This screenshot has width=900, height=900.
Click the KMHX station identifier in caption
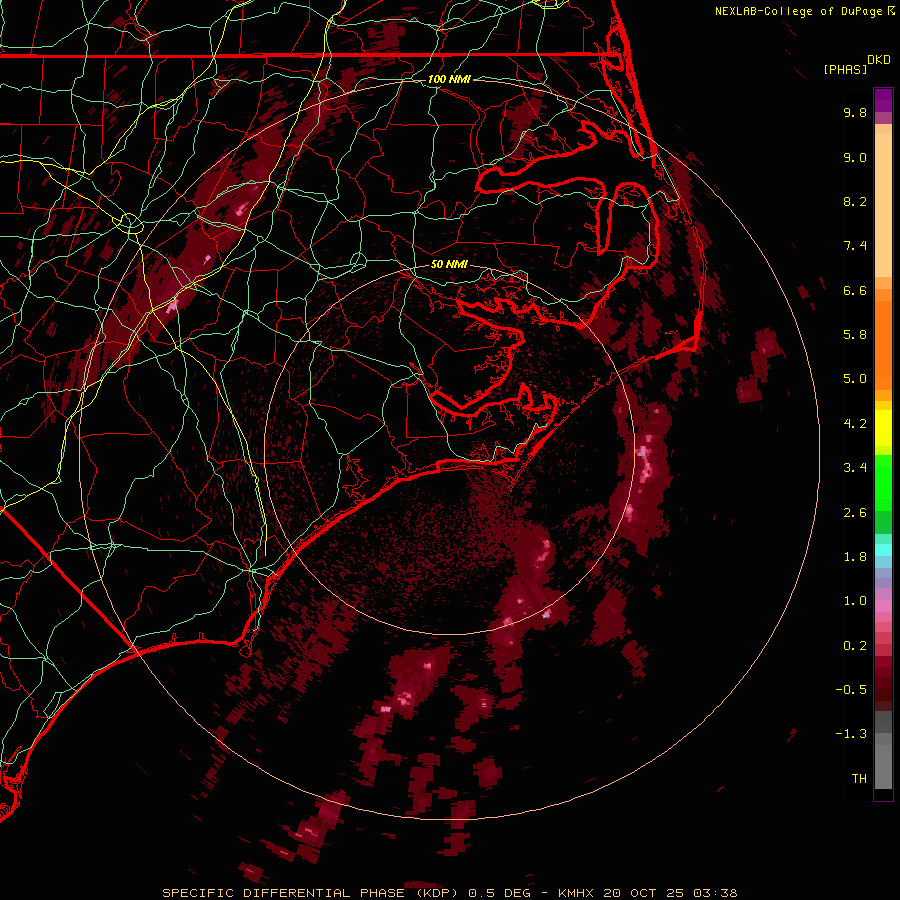point(576,893)
